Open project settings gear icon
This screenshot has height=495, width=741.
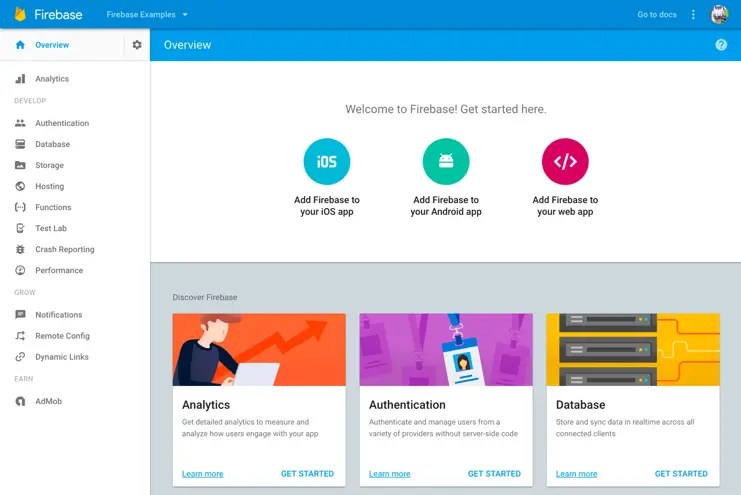(x=137, y=44)
